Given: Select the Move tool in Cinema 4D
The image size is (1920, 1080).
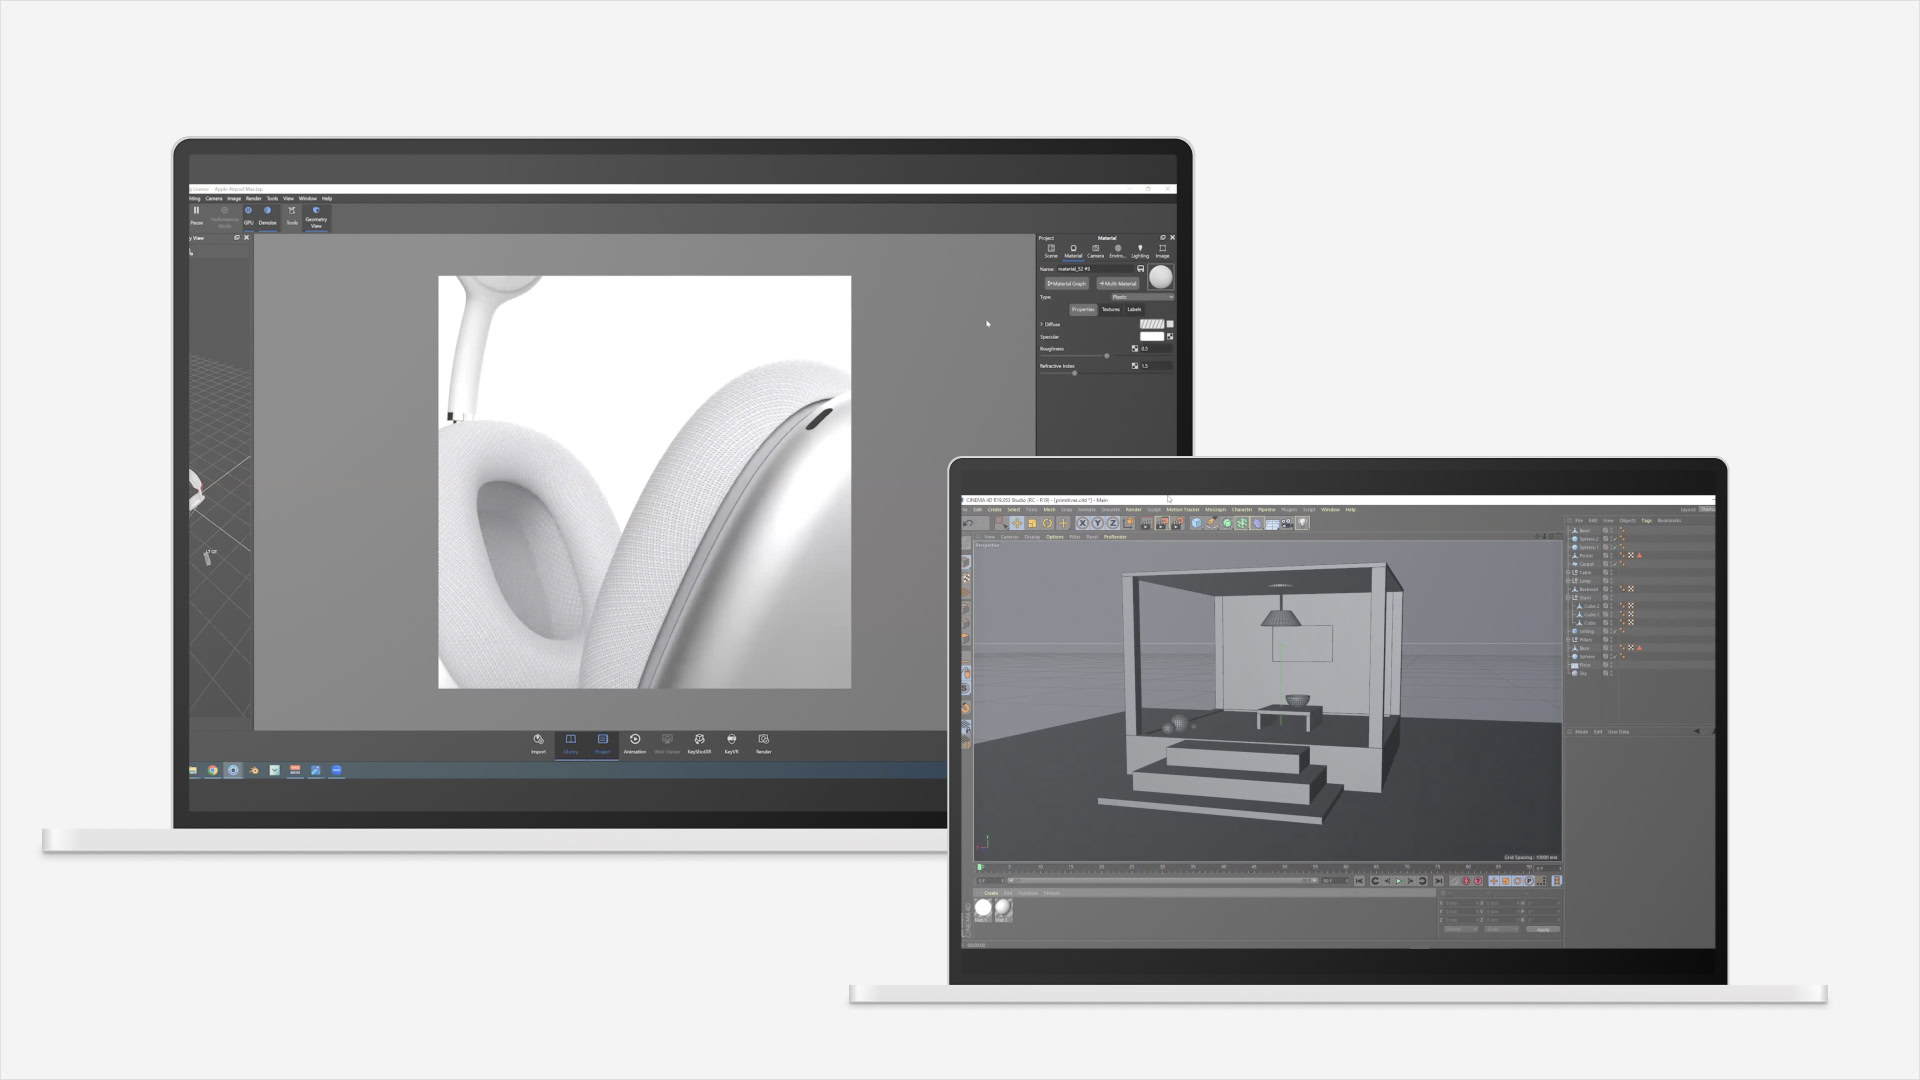Looking at the screenshot, I should point(1017,523).
